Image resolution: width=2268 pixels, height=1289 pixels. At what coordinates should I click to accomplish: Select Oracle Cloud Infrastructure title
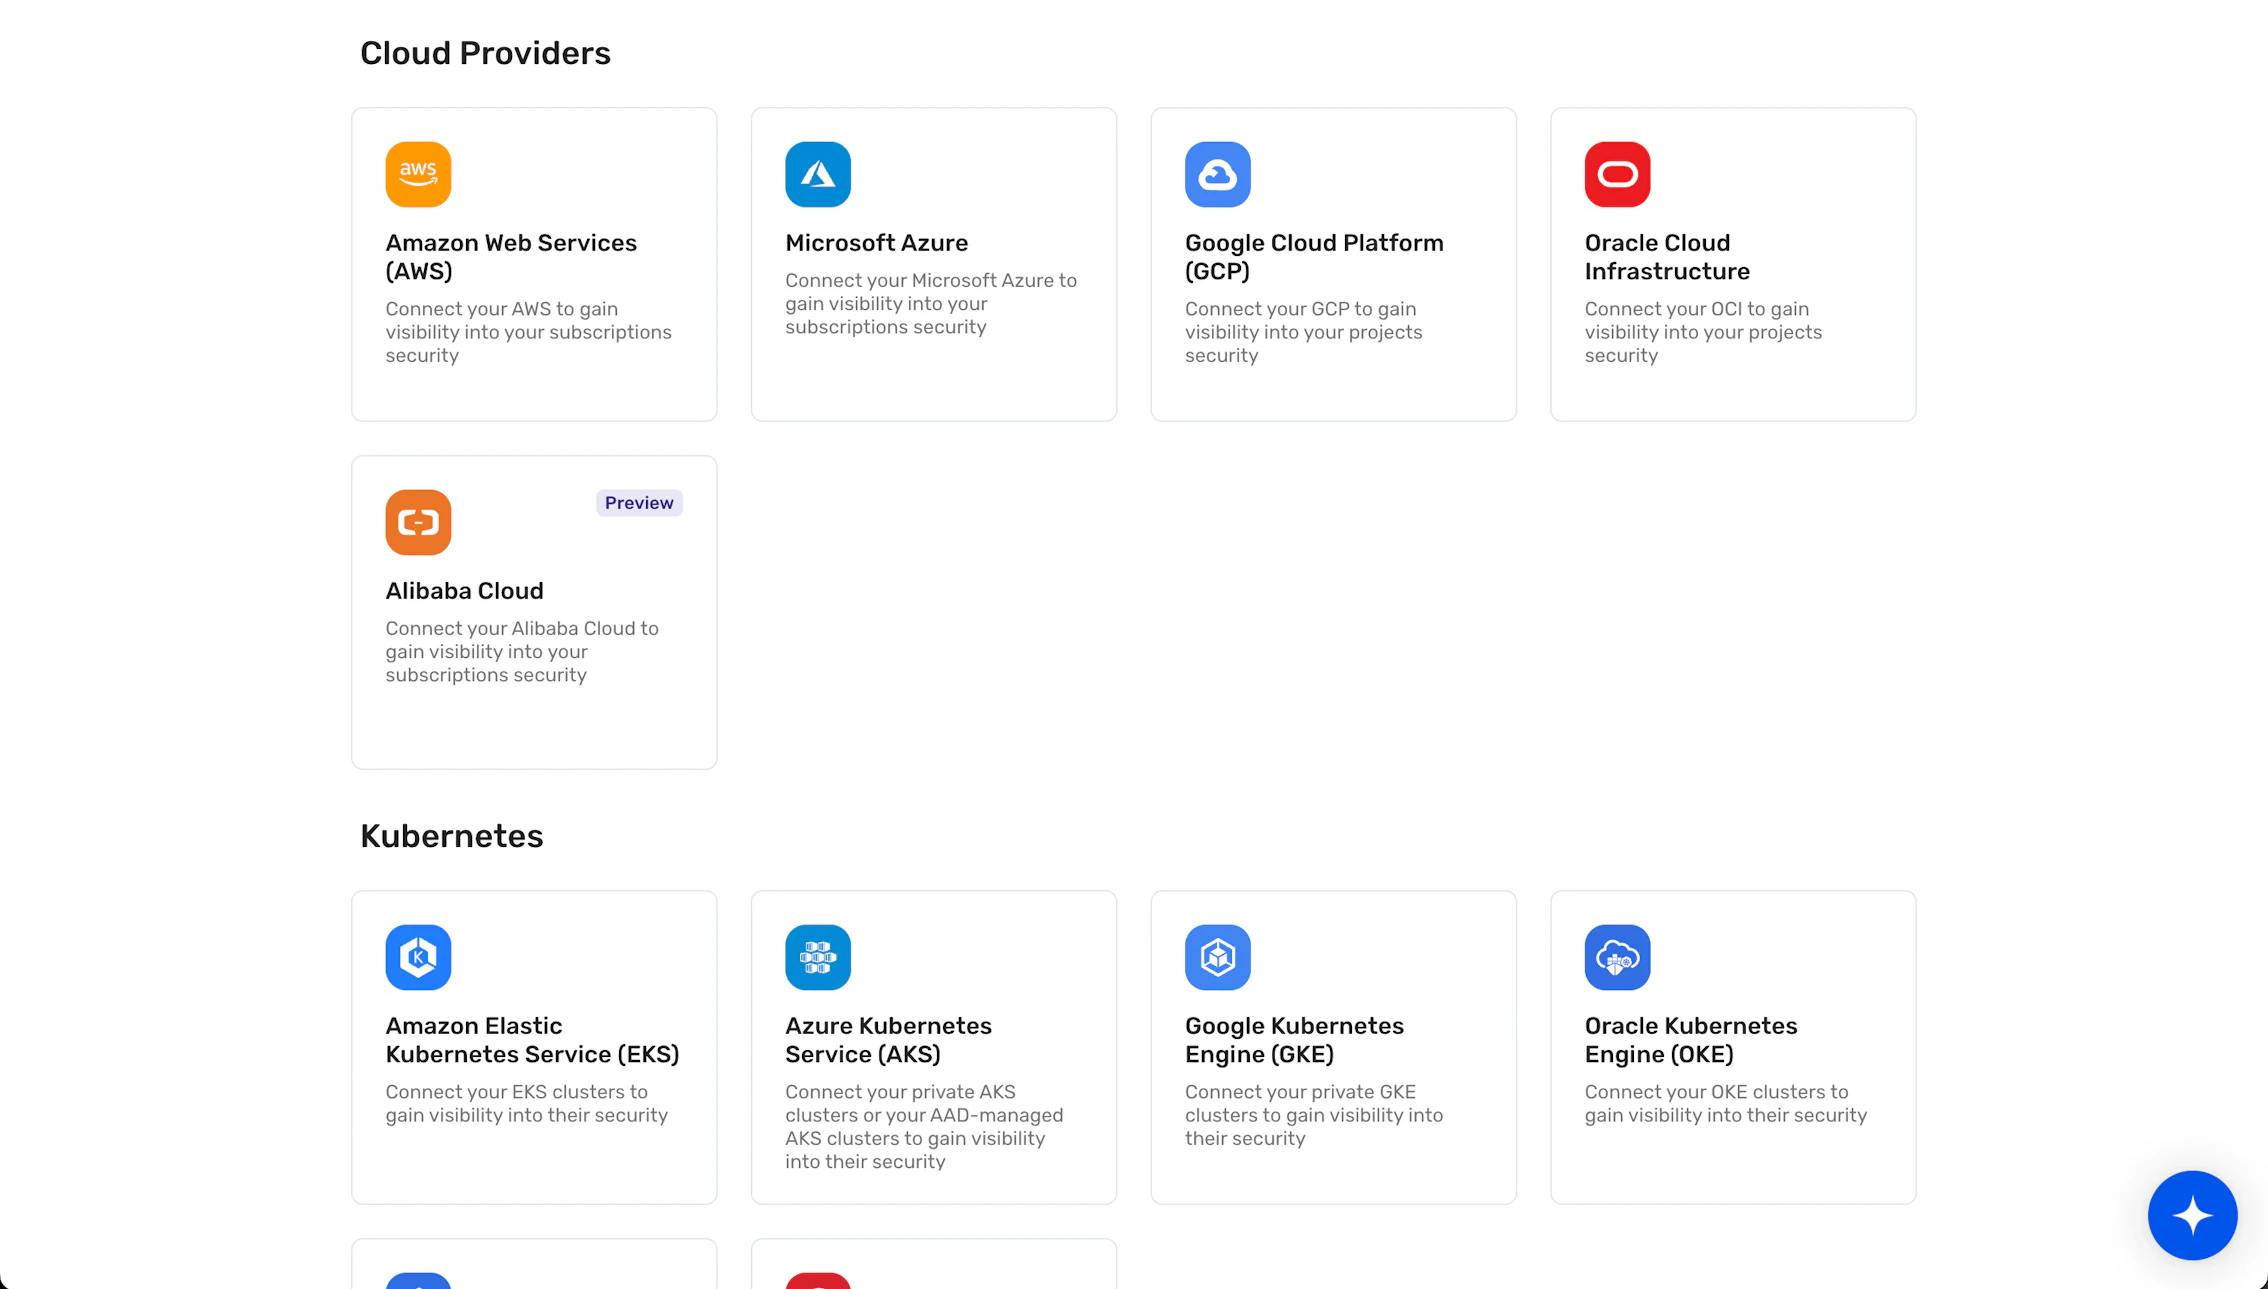click(x=1666, y=257)
